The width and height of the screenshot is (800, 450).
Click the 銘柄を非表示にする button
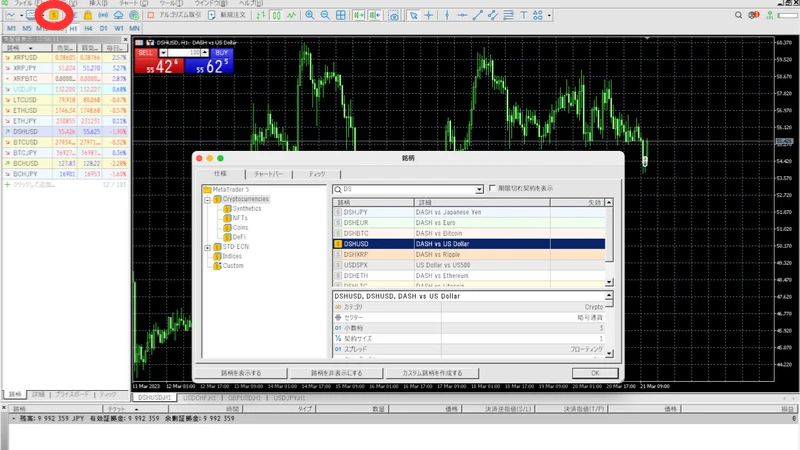[336, 373]
